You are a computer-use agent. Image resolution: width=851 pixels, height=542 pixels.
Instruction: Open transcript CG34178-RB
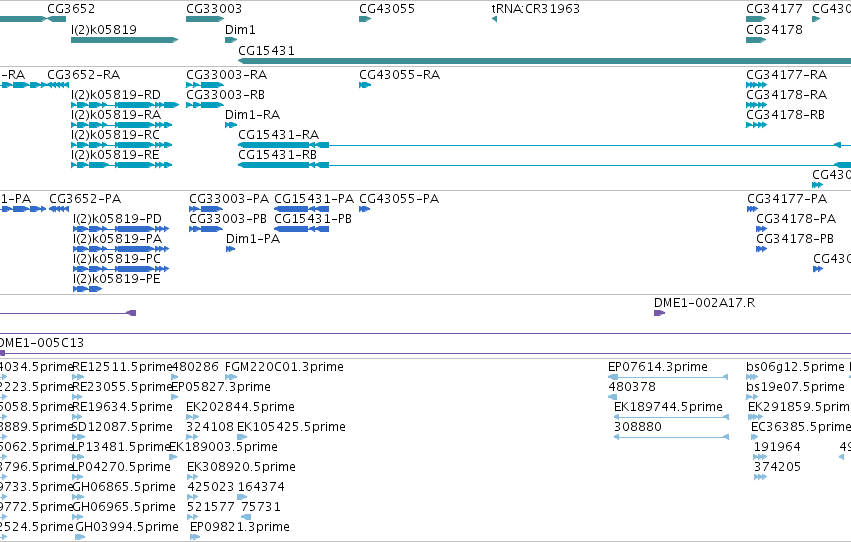pos(785,115)
